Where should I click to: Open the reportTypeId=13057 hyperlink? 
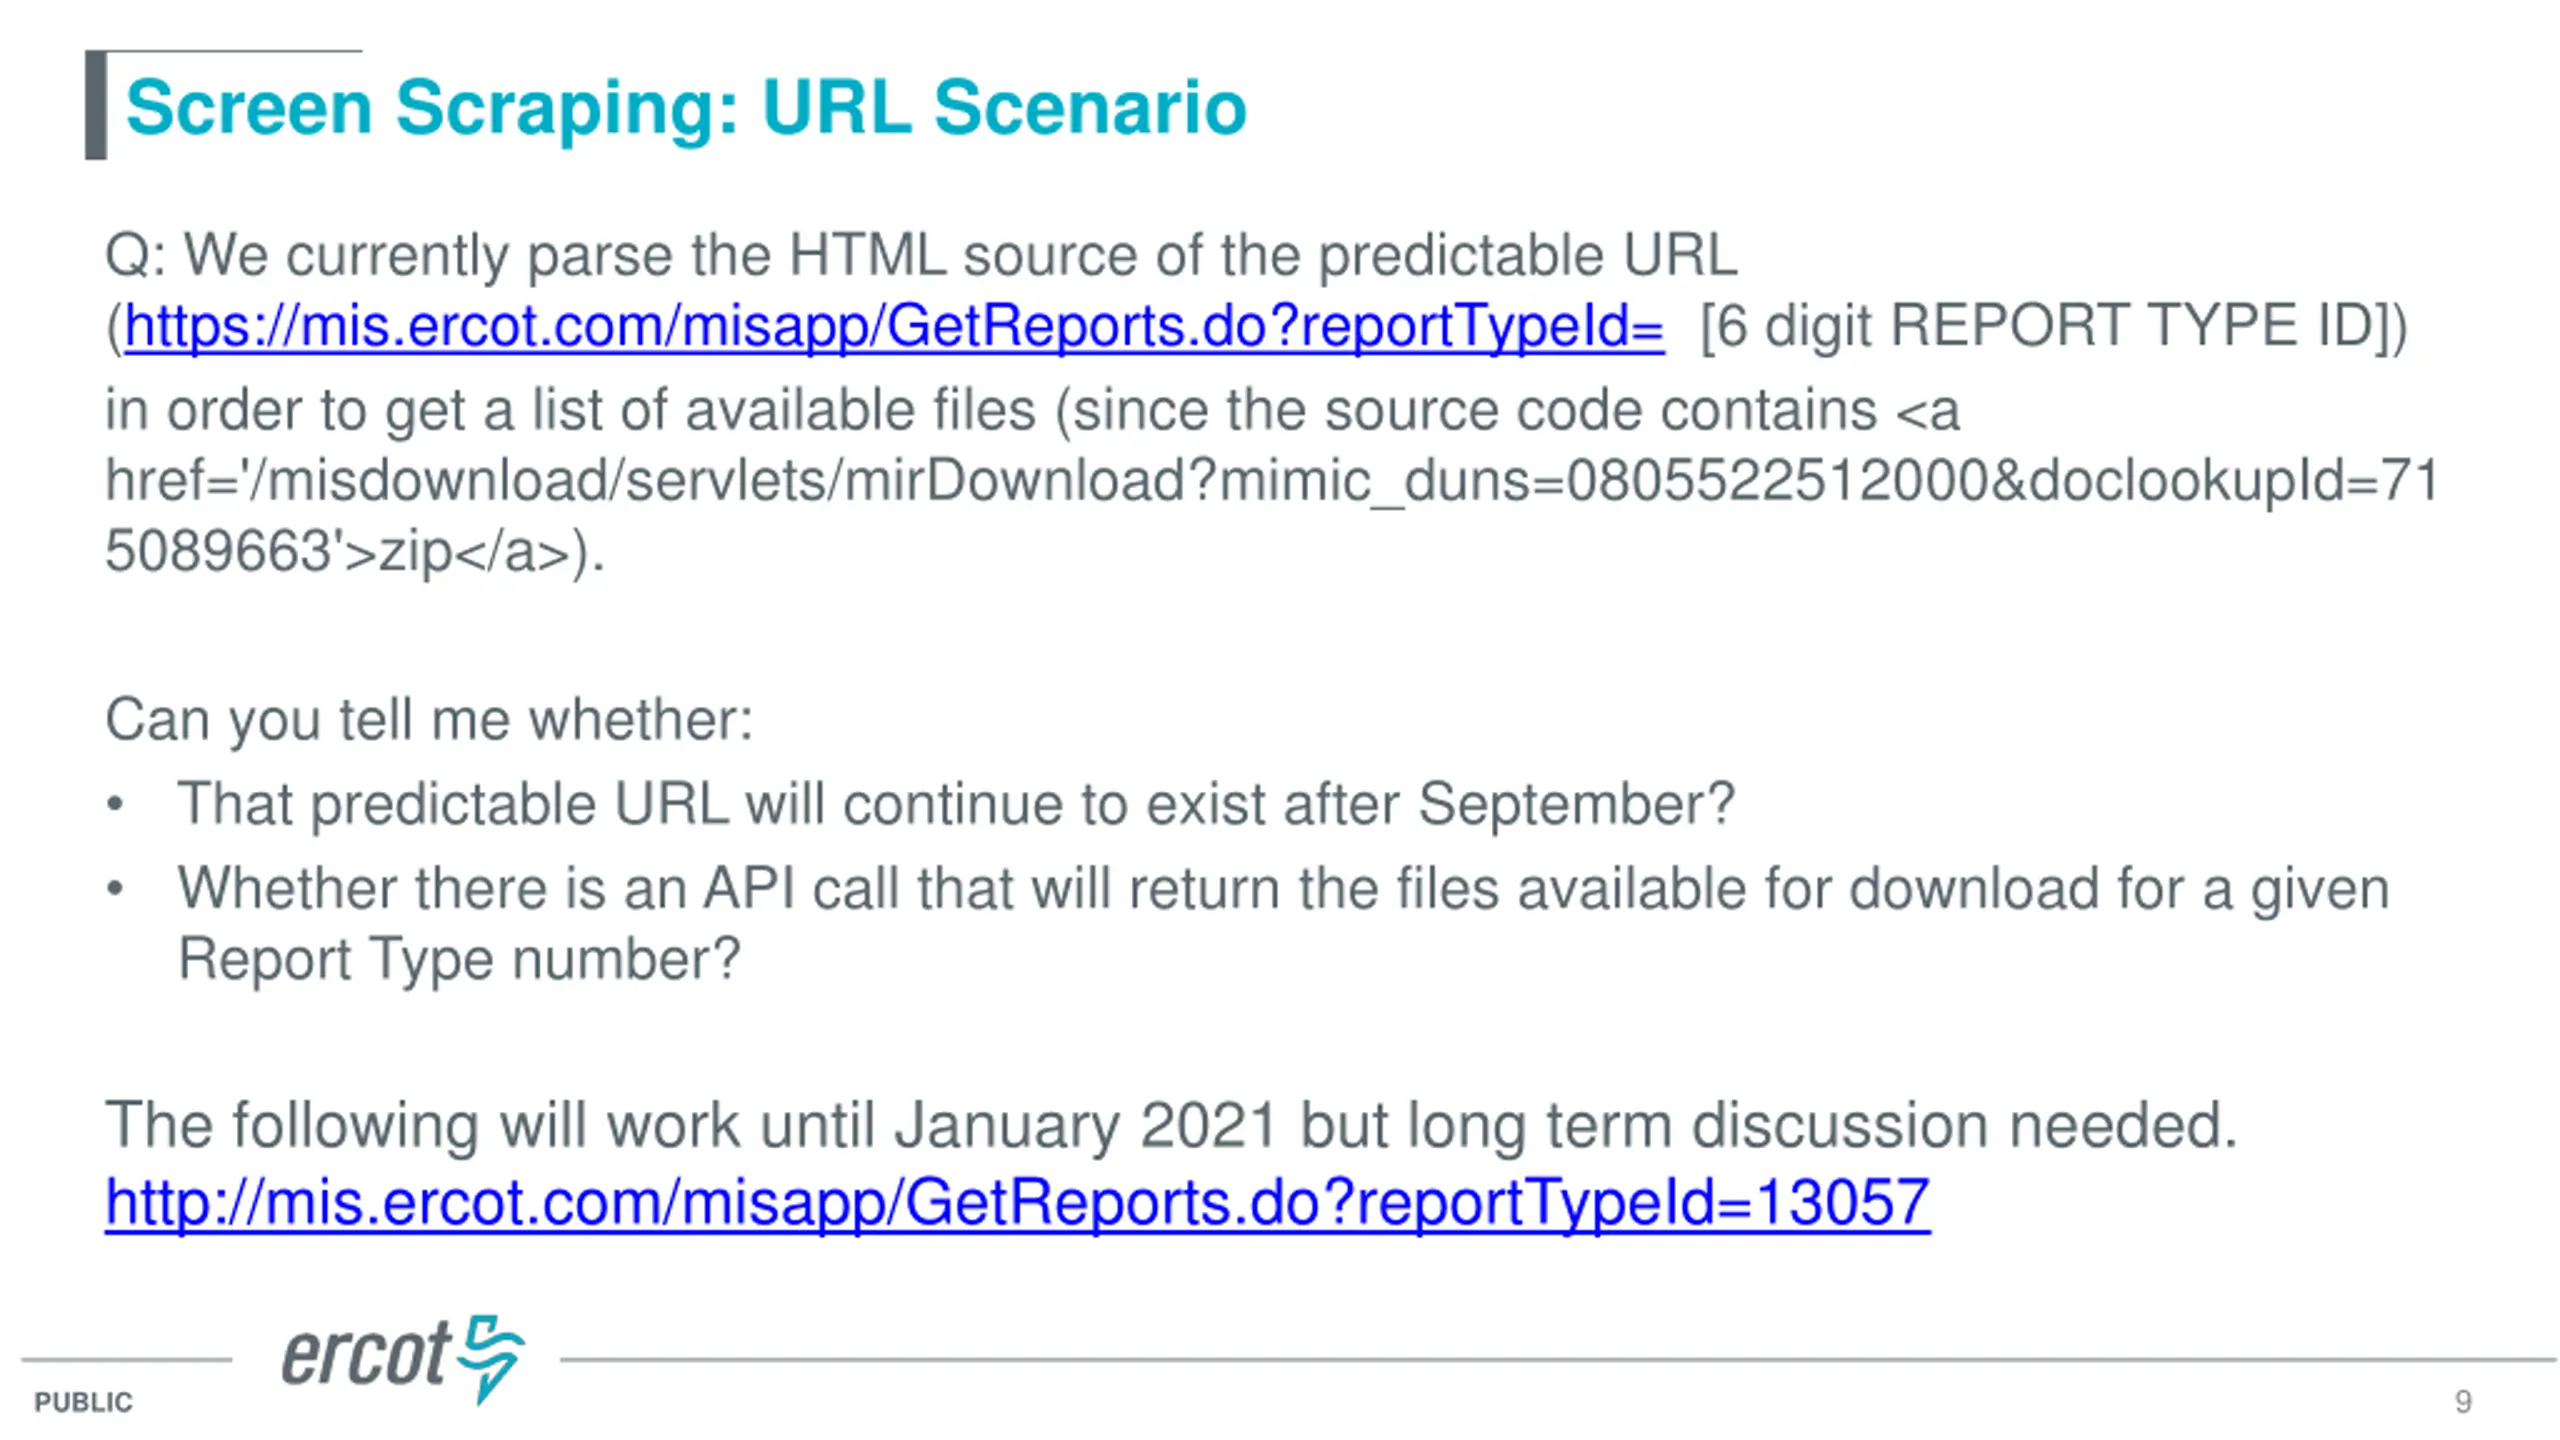(1017, 1202)
